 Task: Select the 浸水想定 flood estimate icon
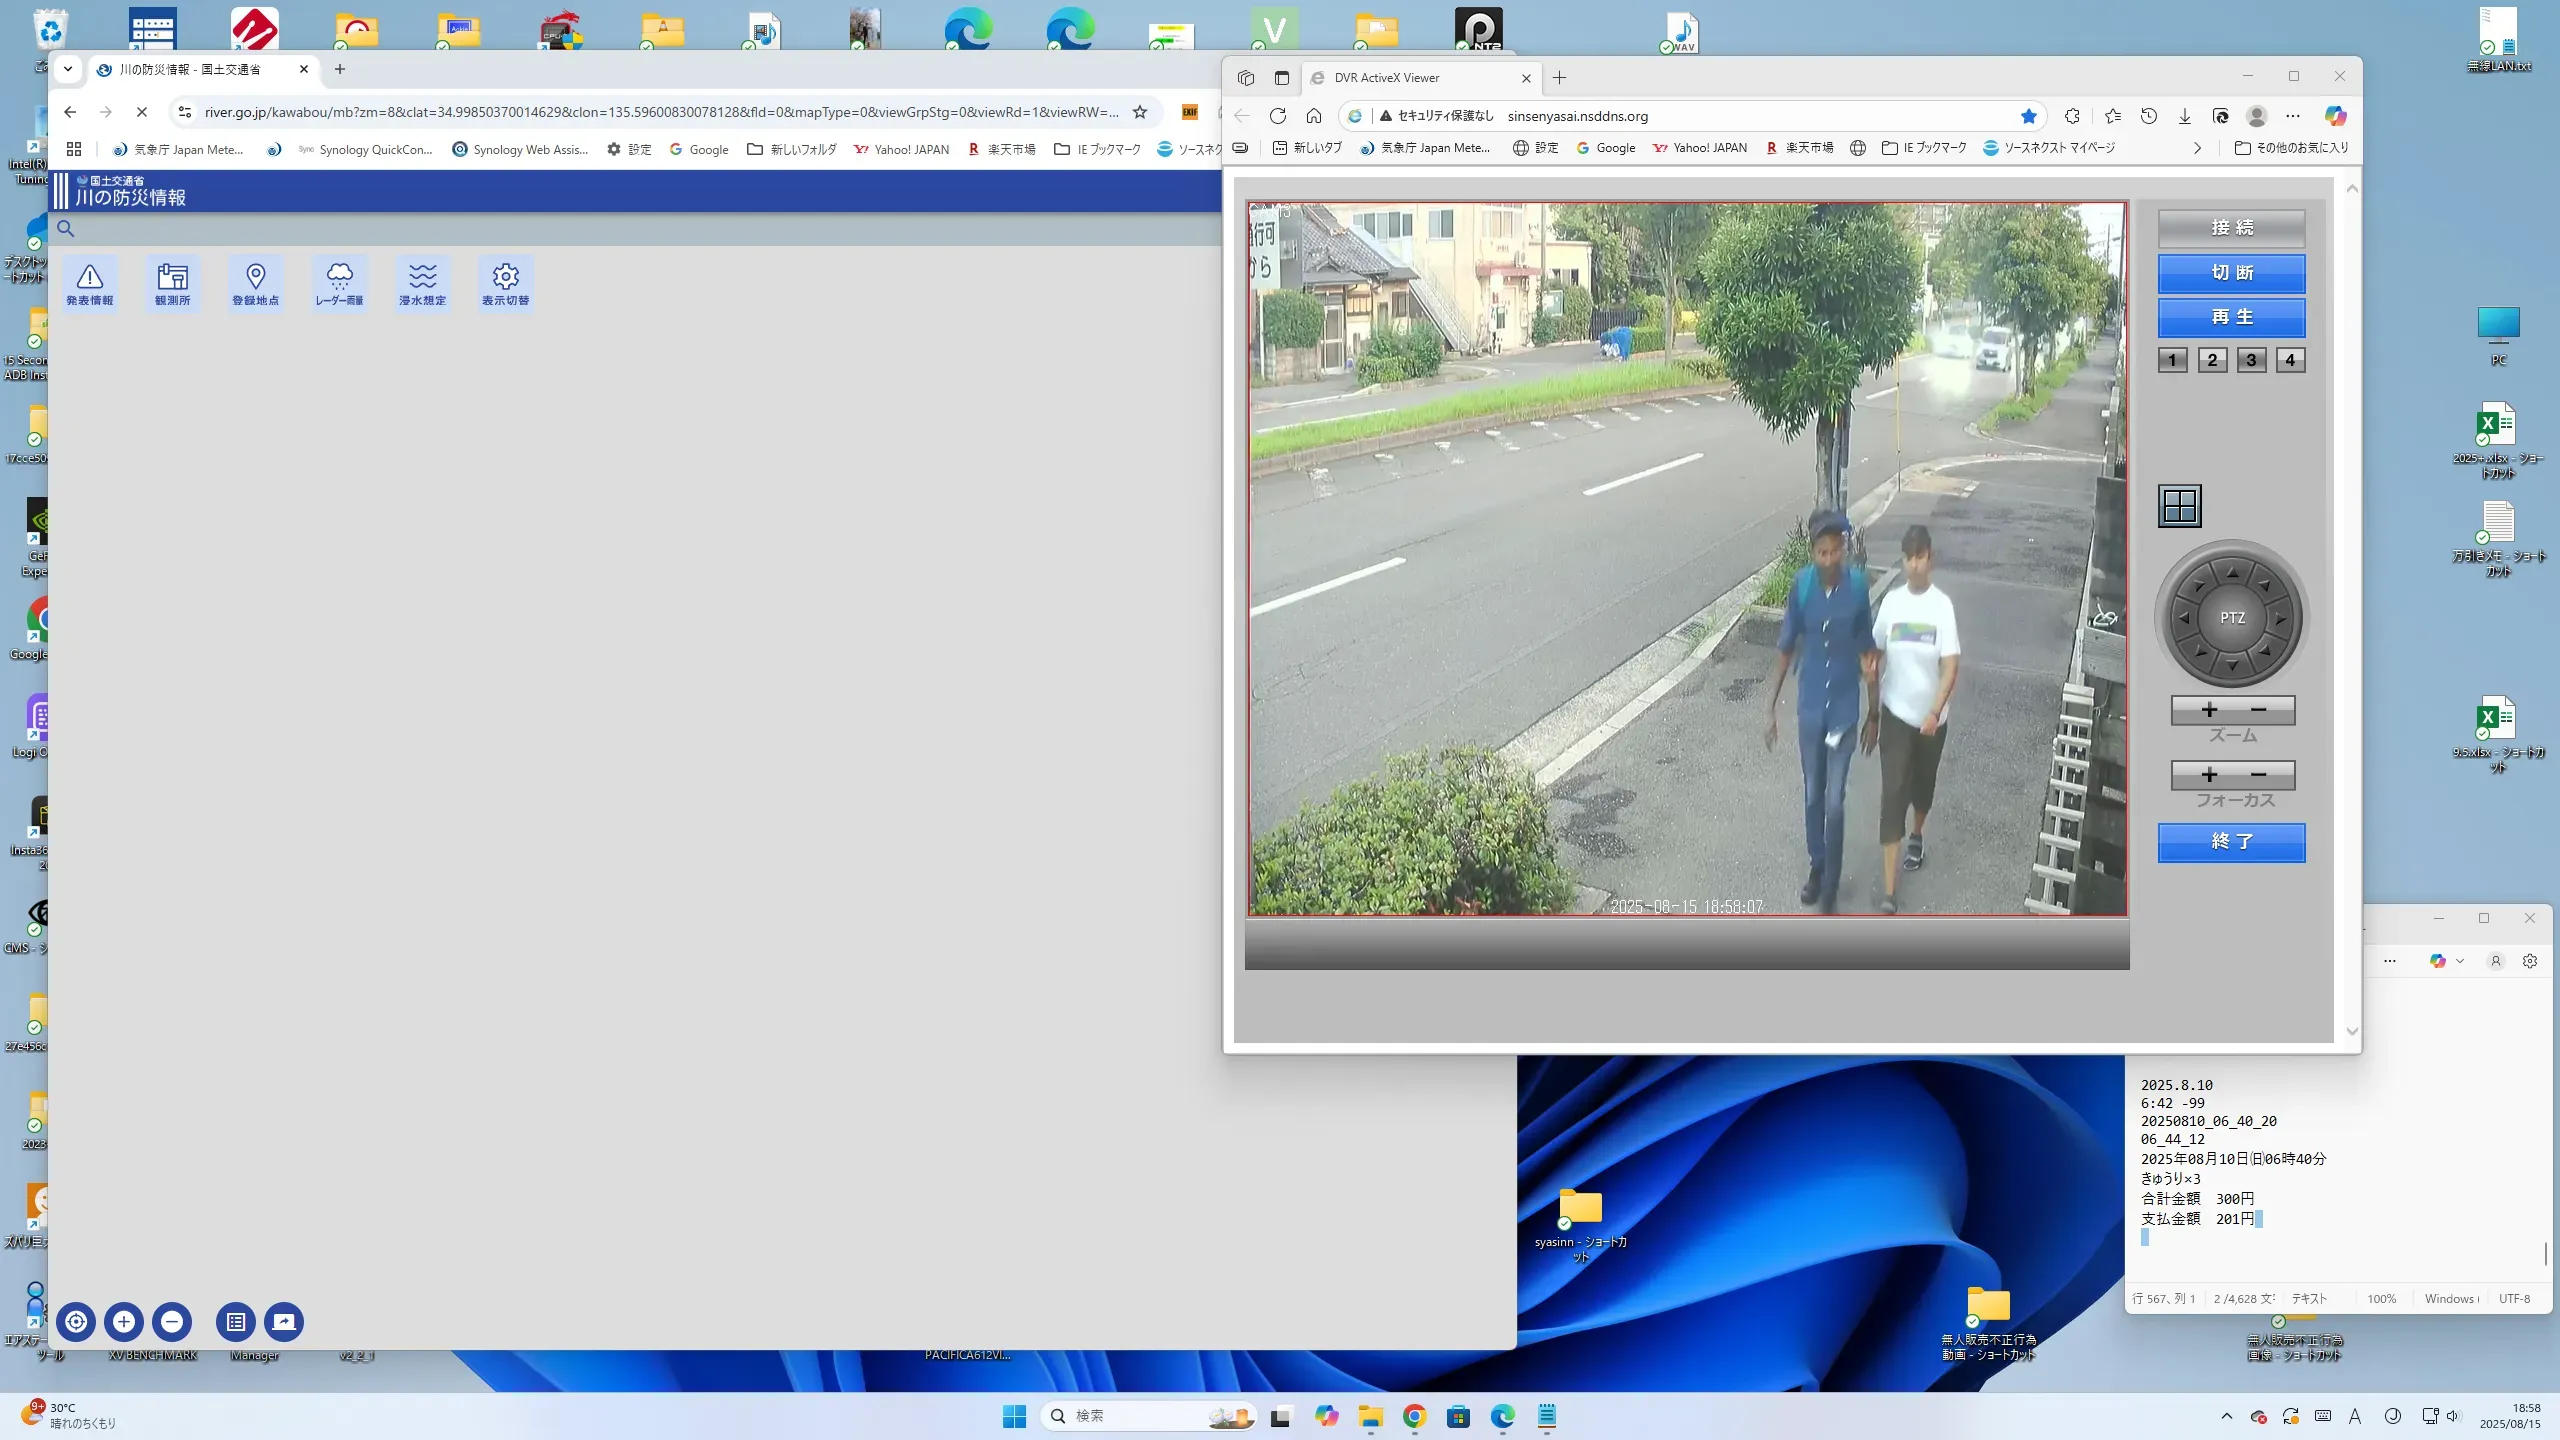pyautogui.click(x=422, y=284)
